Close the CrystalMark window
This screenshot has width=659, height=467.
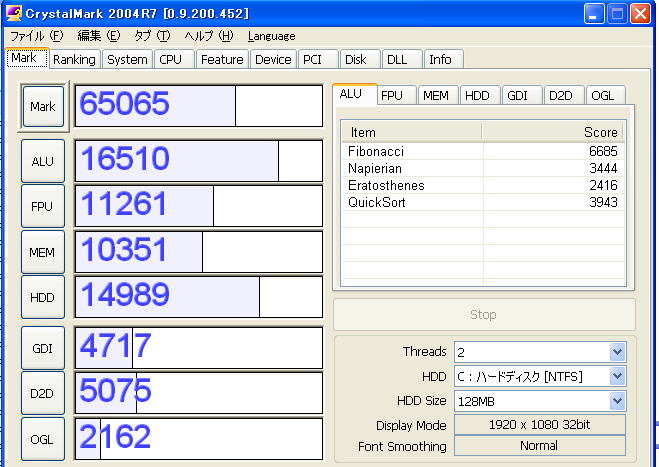coord(640,14)
